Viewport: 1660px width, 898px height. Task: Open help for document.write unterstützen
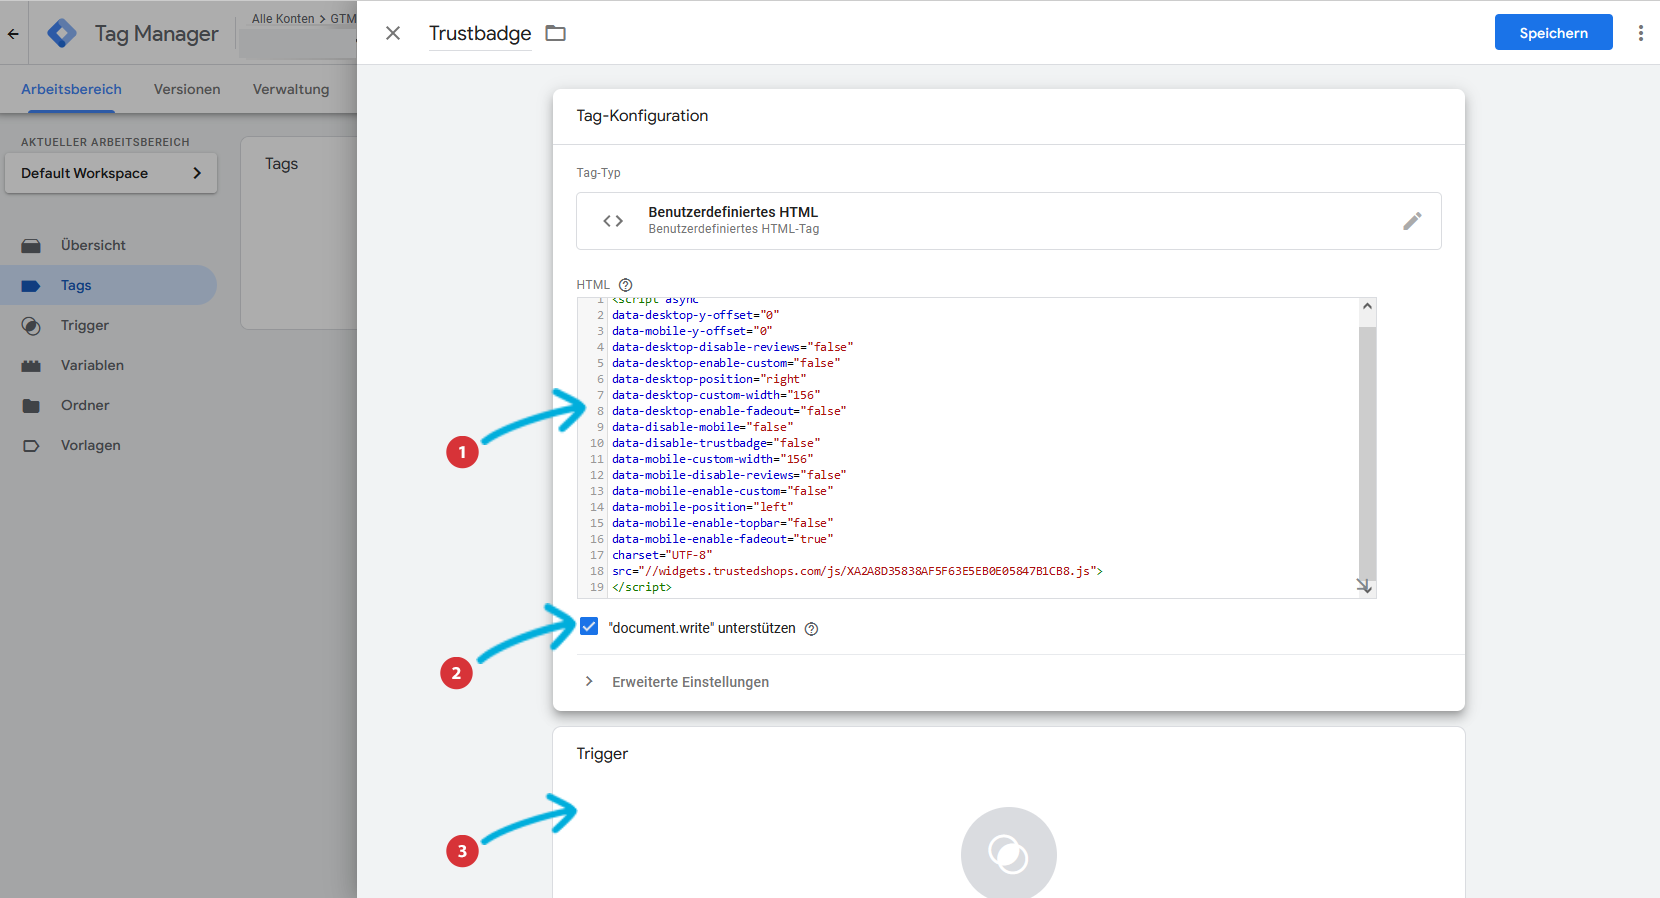(x=812, y=629)
